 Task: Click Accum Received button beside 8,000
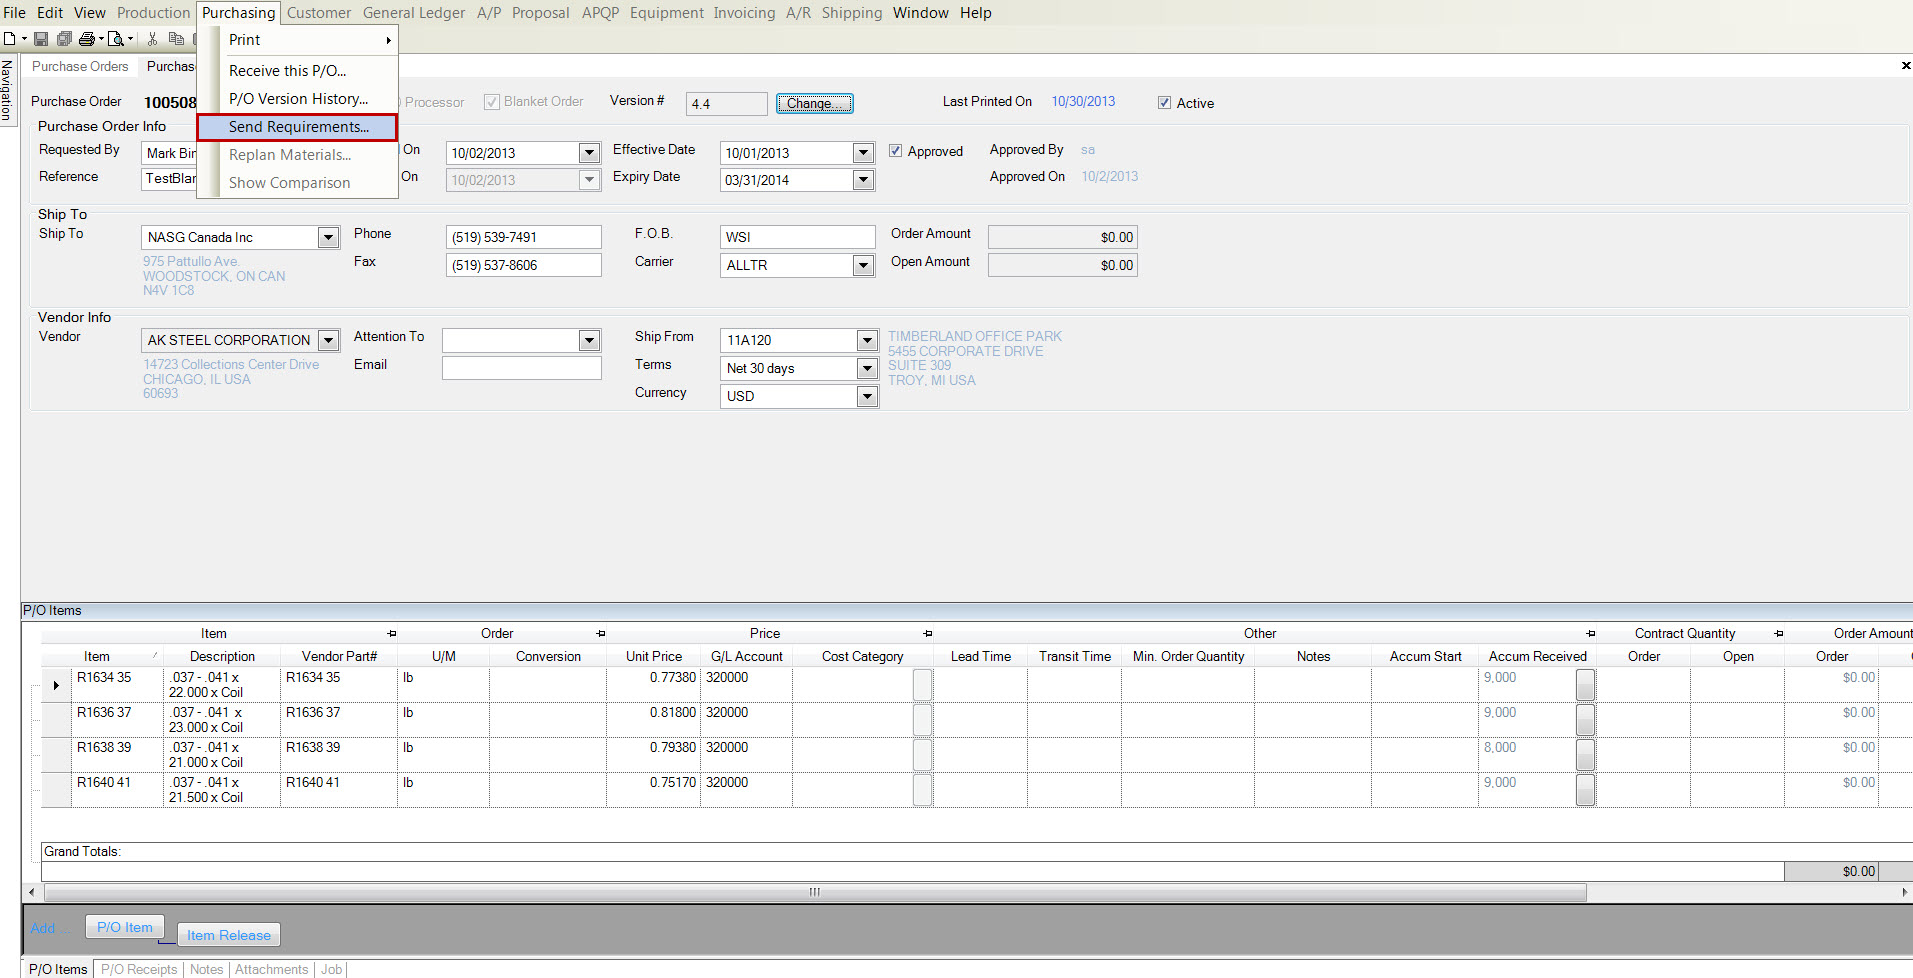click(x=1586, y=755)
